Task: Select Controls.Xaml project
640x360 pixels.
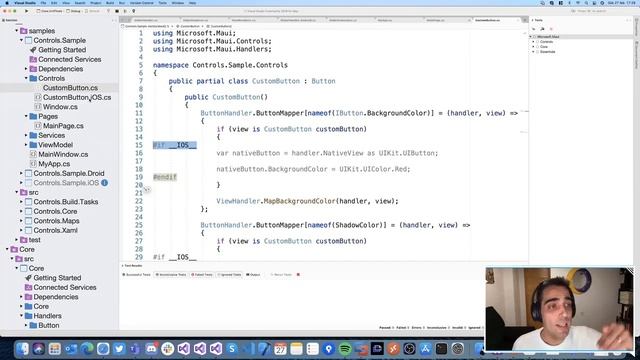Action: [55, 230]
